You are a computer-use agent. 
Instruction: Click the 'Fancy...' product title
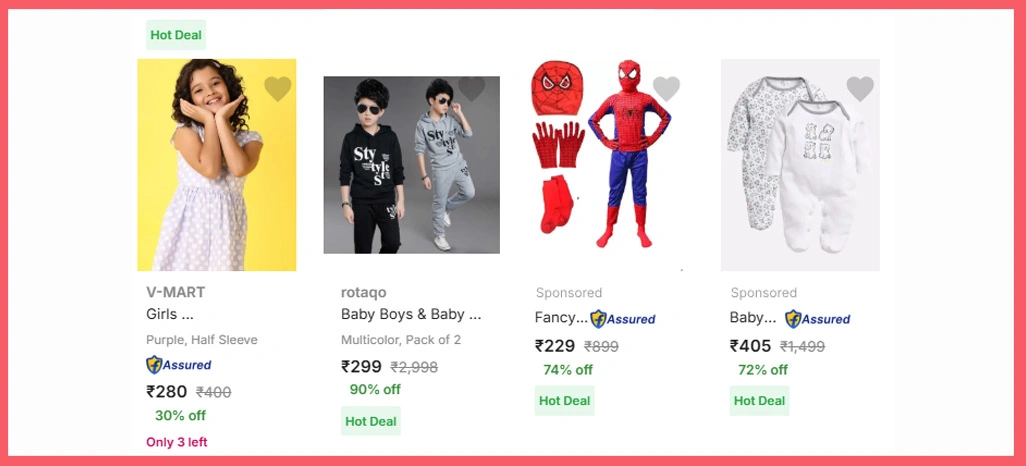pos(561,318)
